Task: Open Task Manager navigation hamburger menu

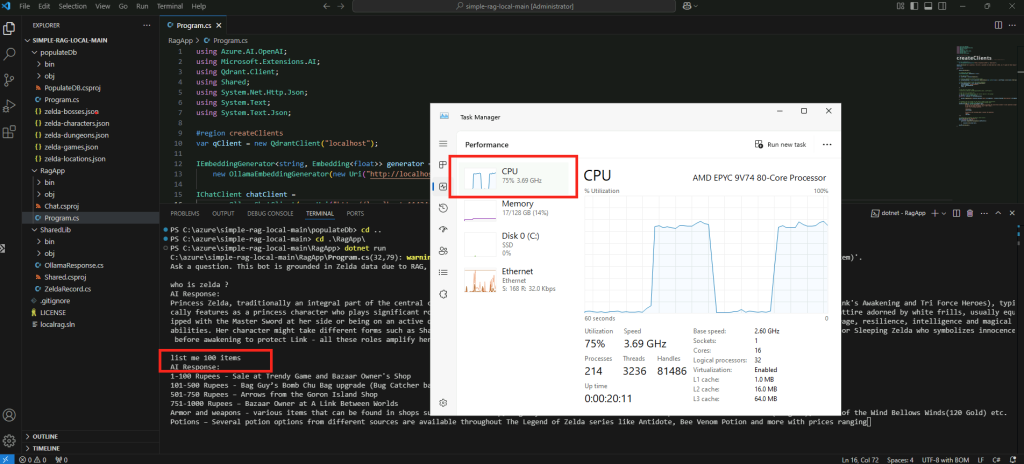Action: [x=443, y=144]
